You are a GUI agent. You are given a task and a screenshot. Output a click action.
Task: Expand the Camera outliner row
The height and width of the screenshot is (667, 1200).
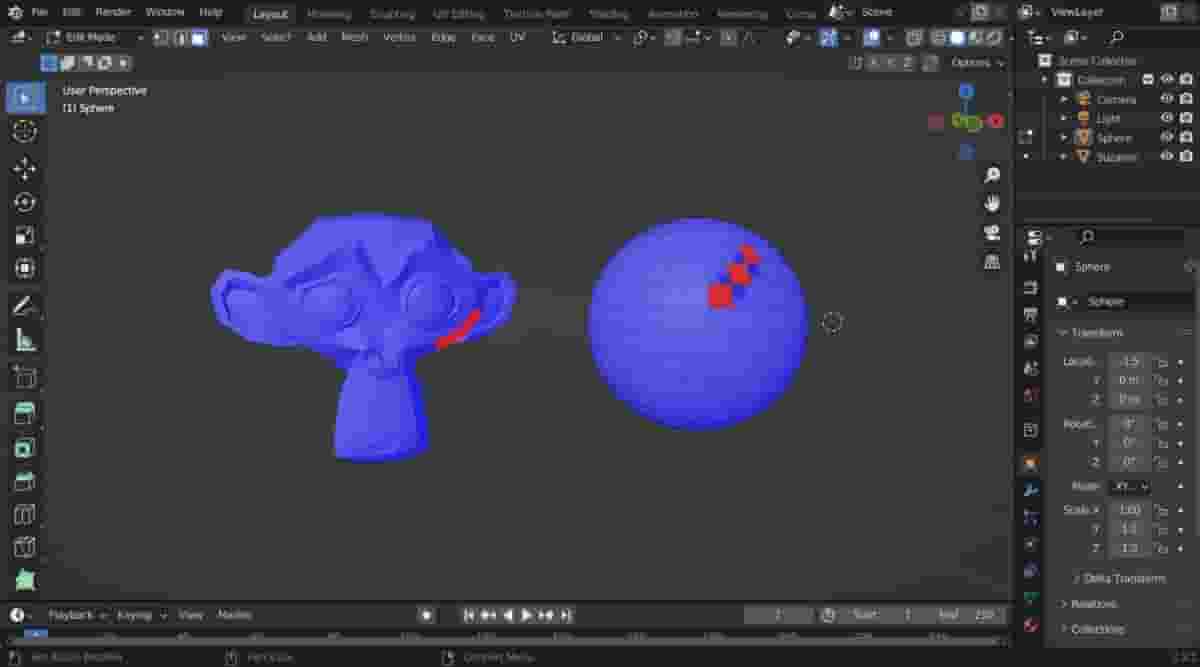coord(1064,99)
